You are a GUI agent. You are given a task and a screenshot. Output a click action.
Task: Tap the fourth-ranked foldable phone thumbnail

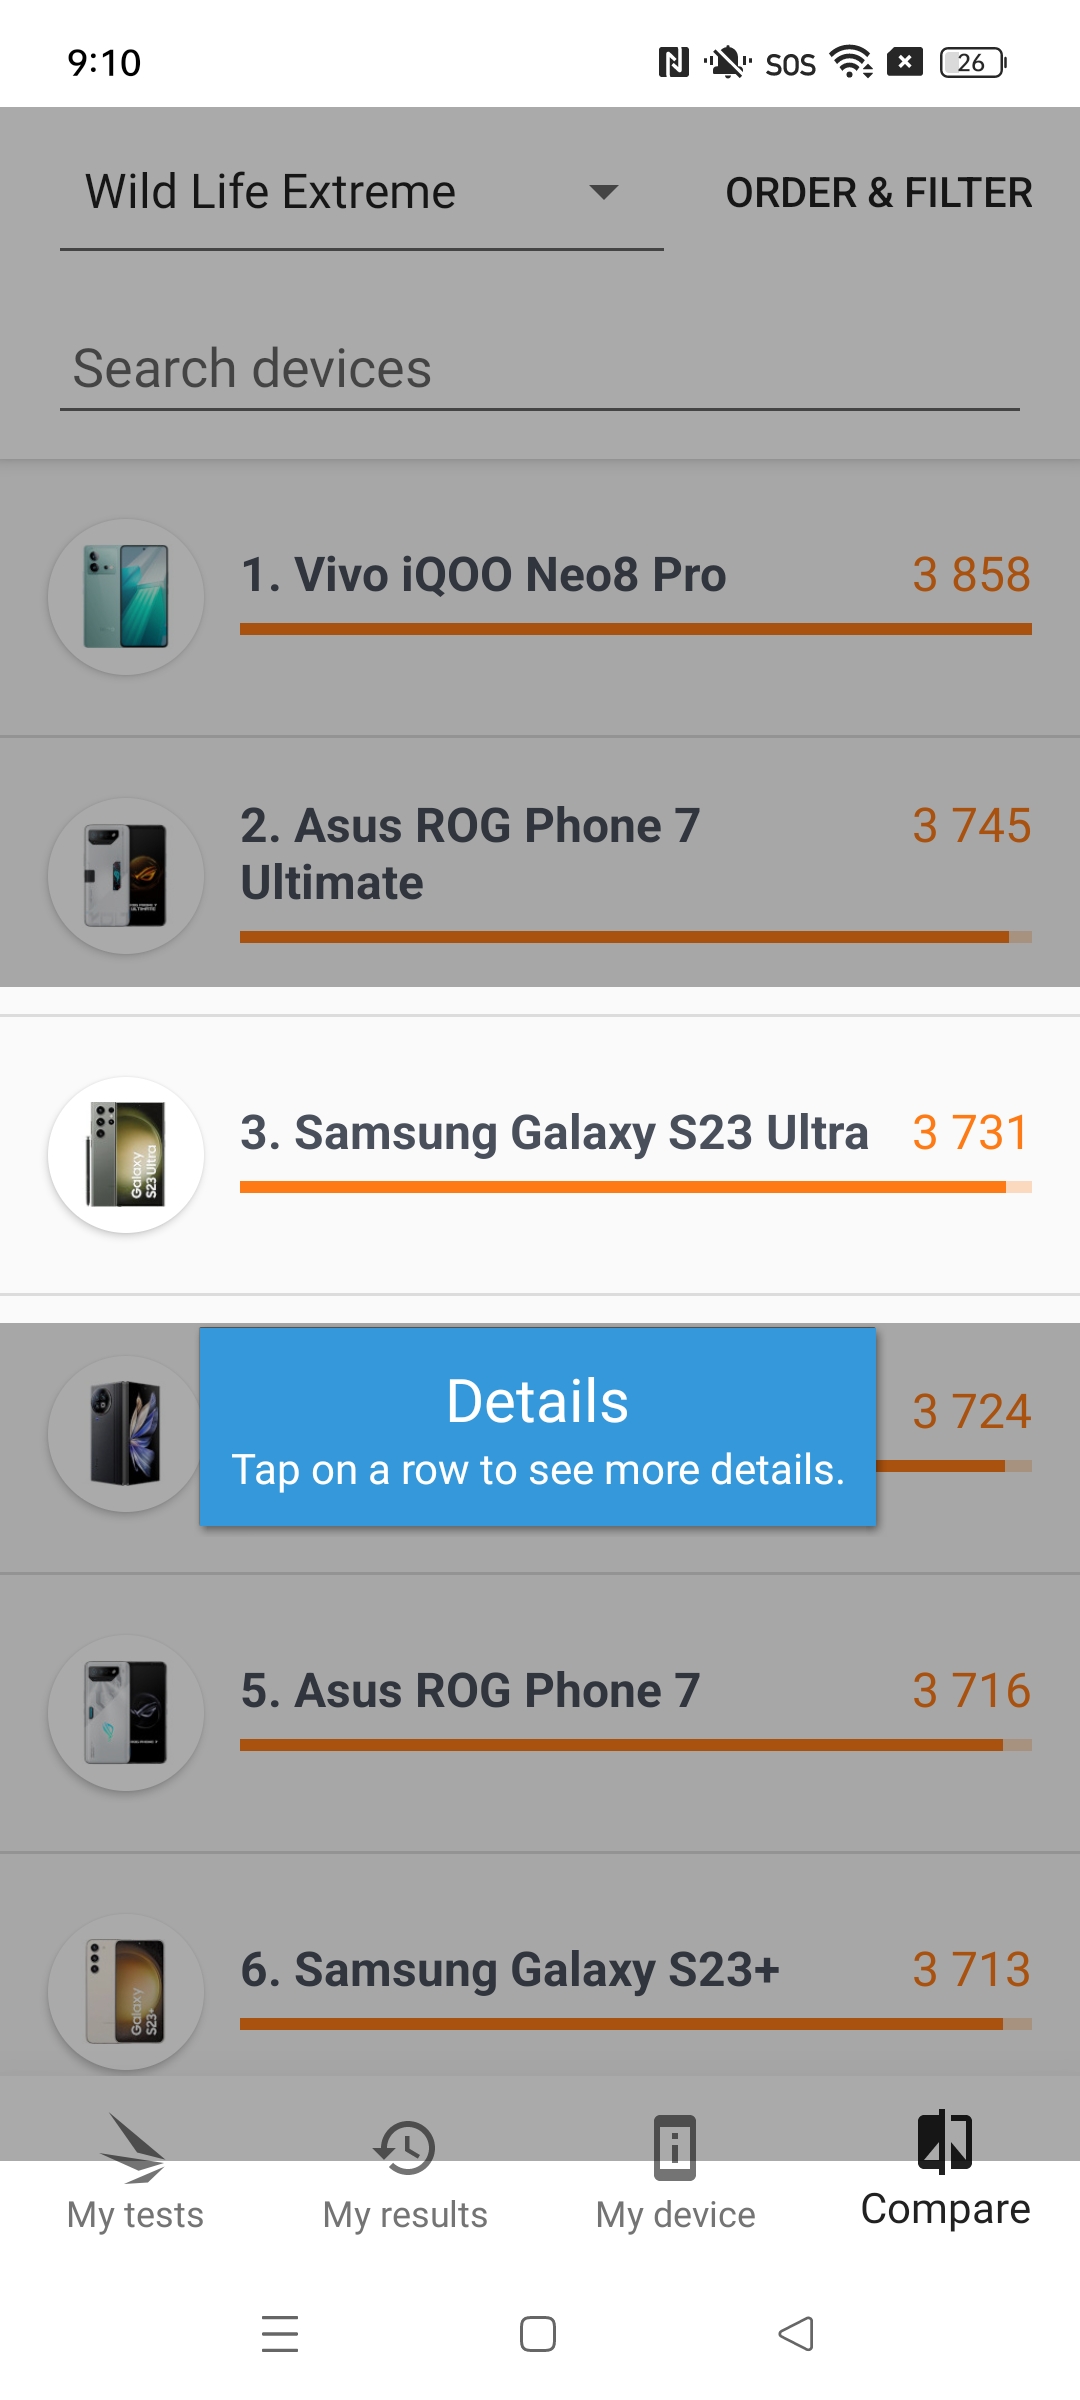126,1434
